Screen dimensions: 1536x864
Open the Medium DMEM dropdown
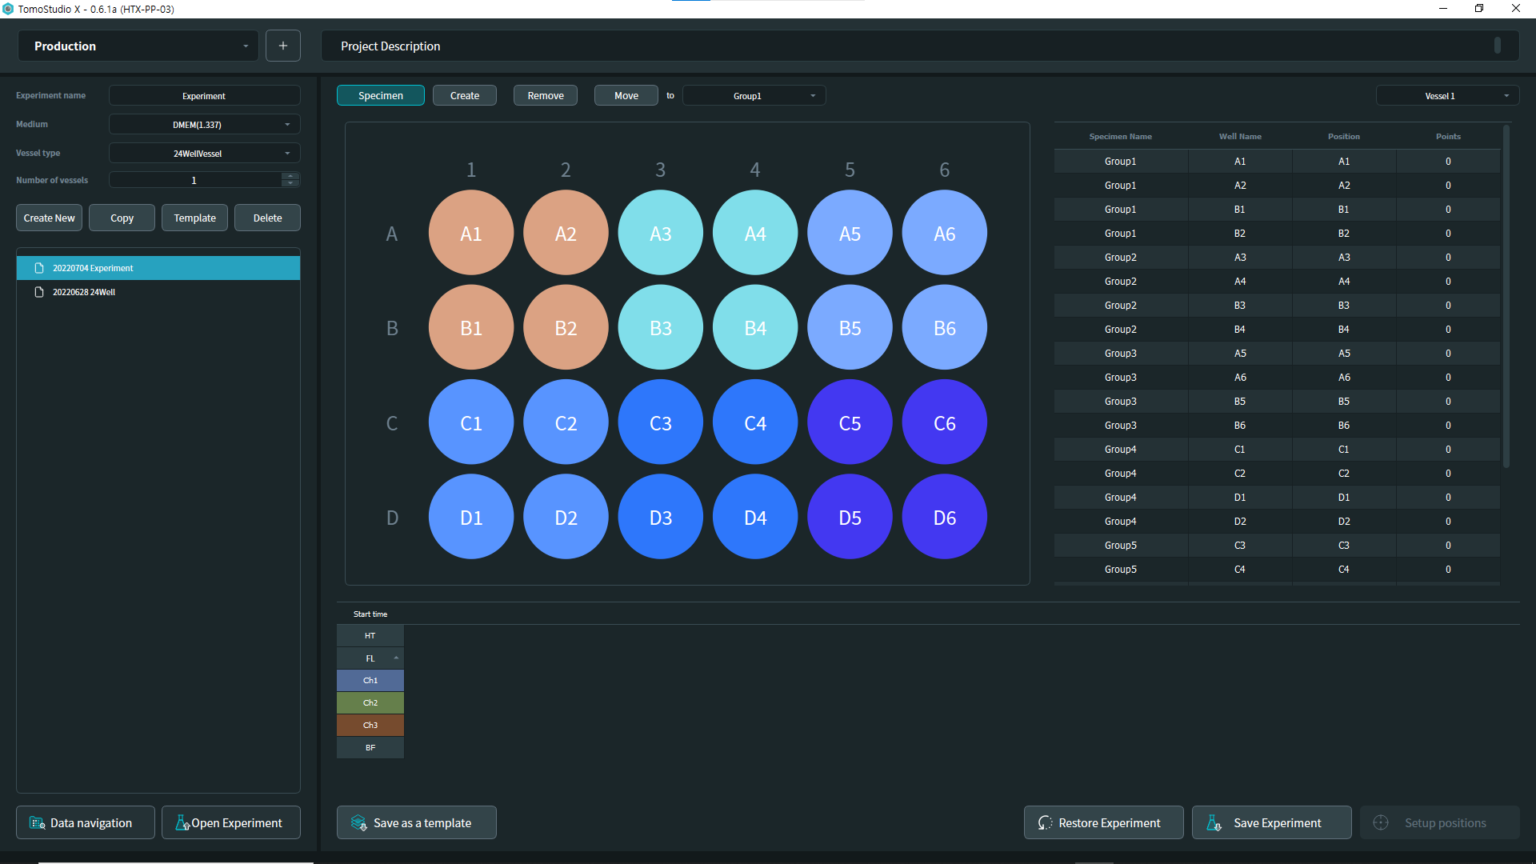tap(204, 125)
